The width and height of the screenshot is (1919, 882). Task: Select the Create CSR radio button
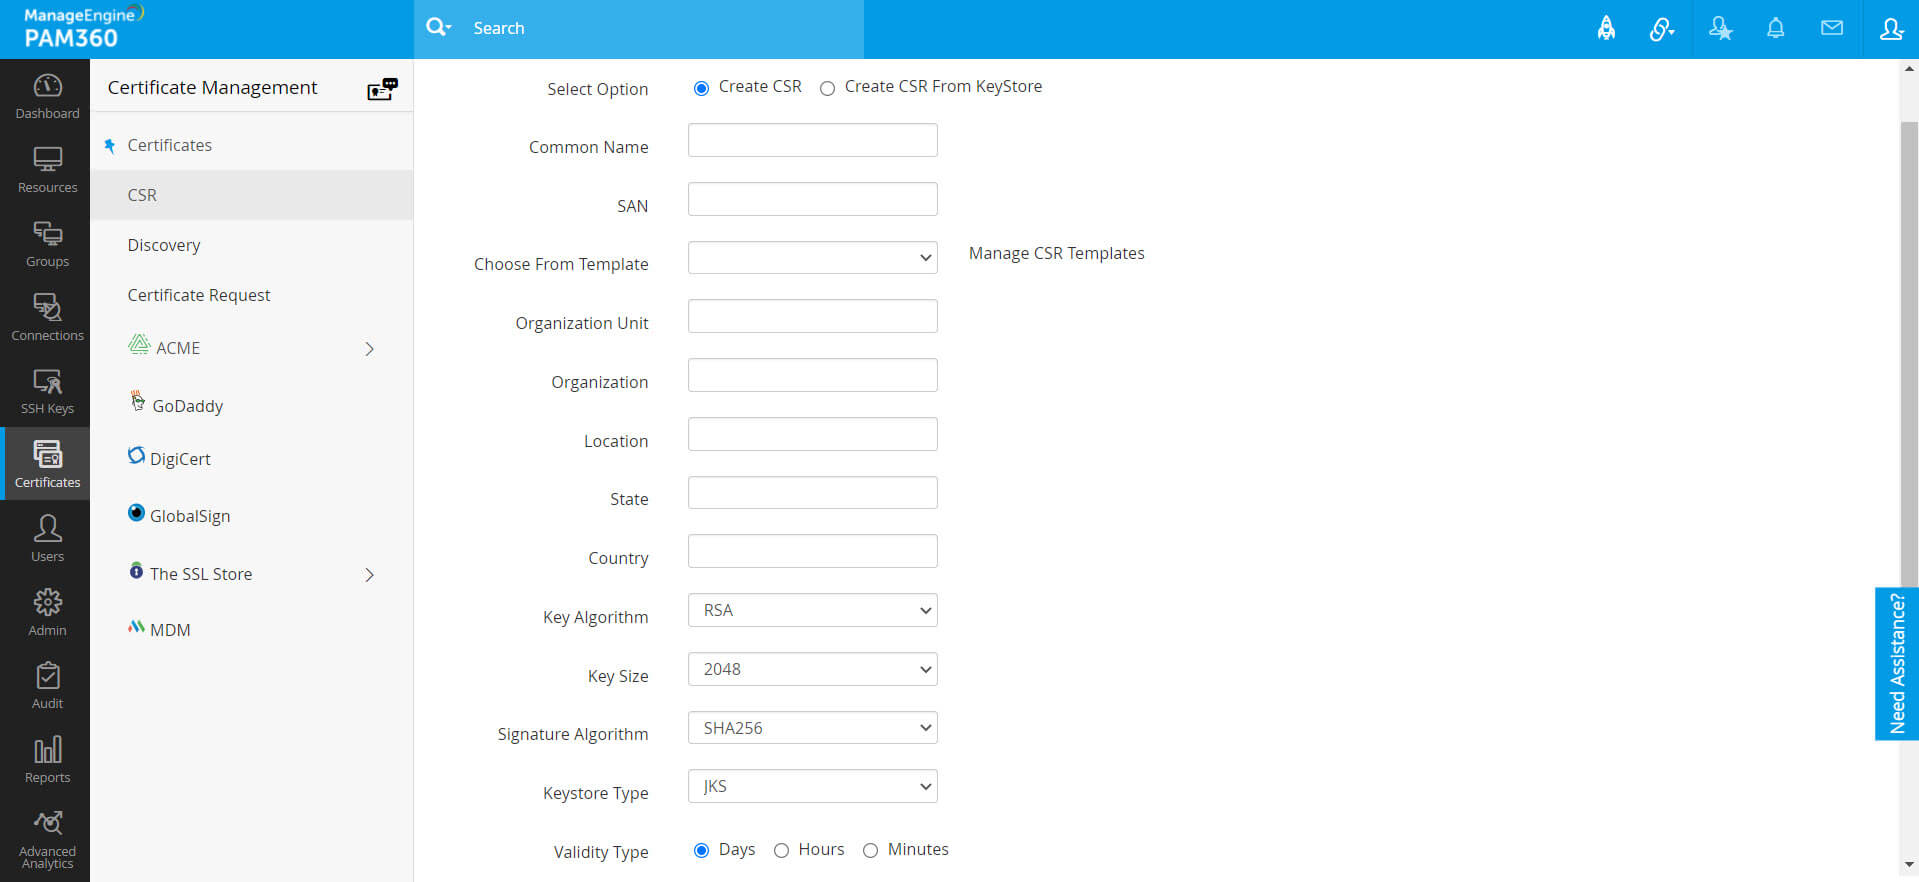coord(701,88)
